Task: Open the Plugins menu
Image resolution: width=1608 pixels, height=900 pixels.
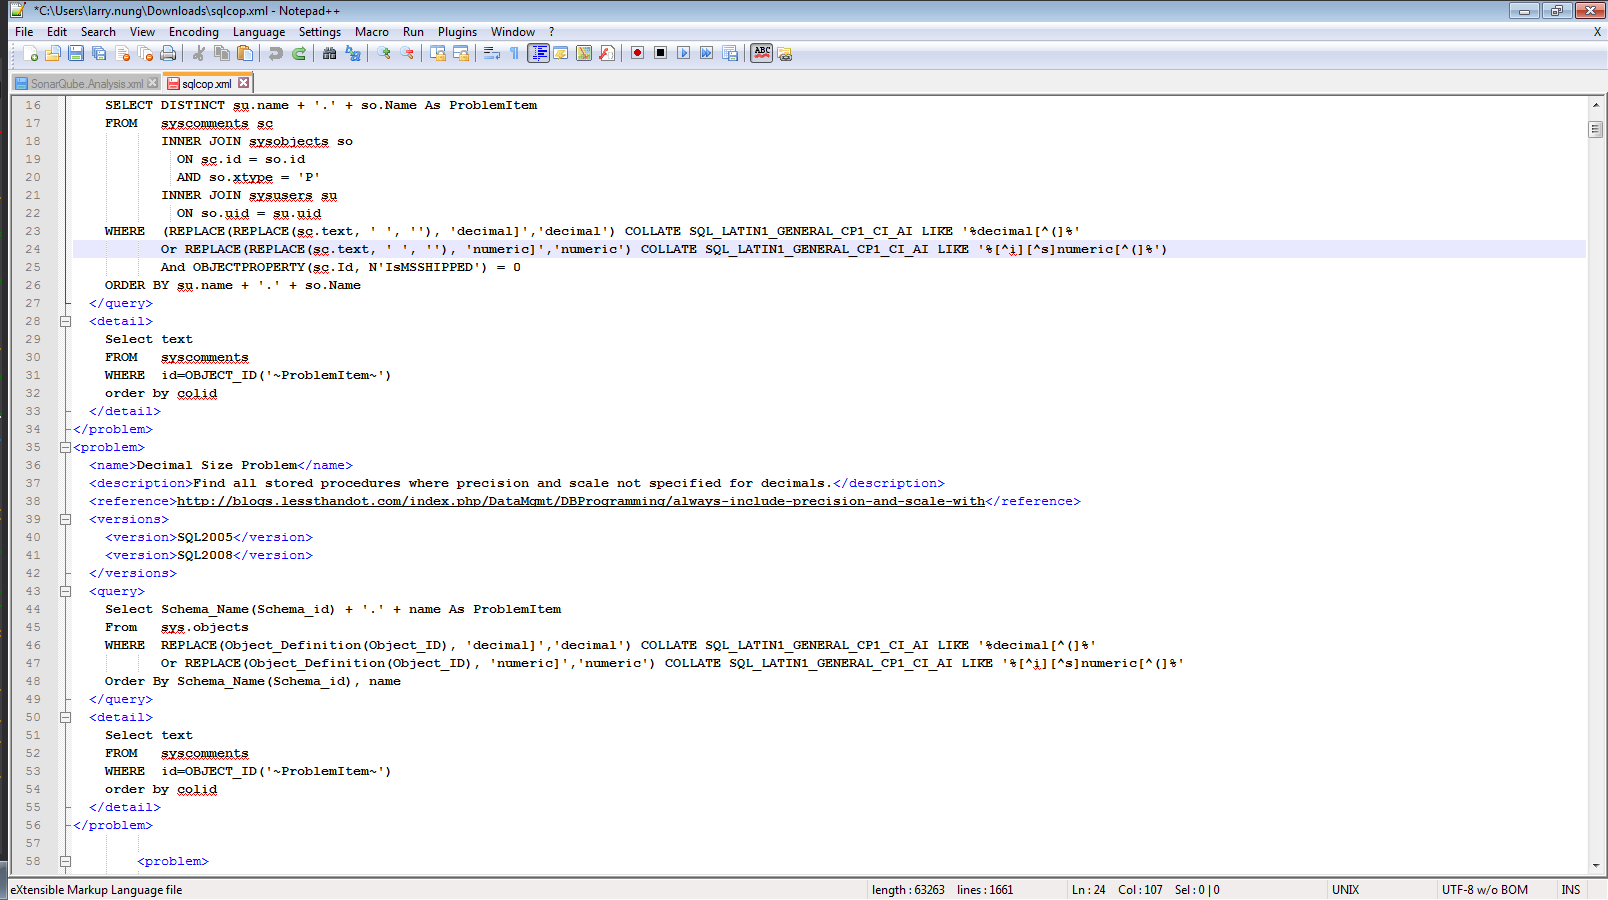Action: 457,32
